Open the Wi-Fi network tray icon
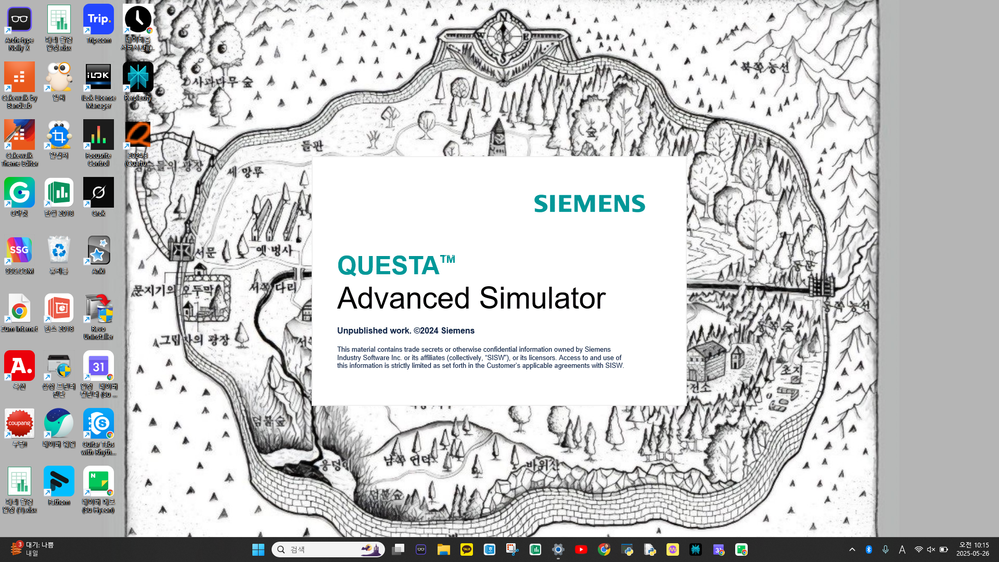 918,549
